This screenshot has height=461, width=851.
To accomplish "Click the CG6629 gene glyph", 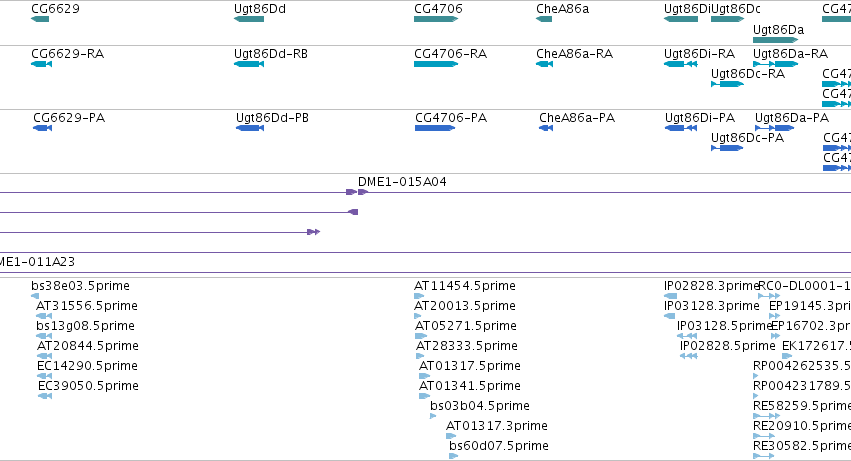I will point(40,19).
